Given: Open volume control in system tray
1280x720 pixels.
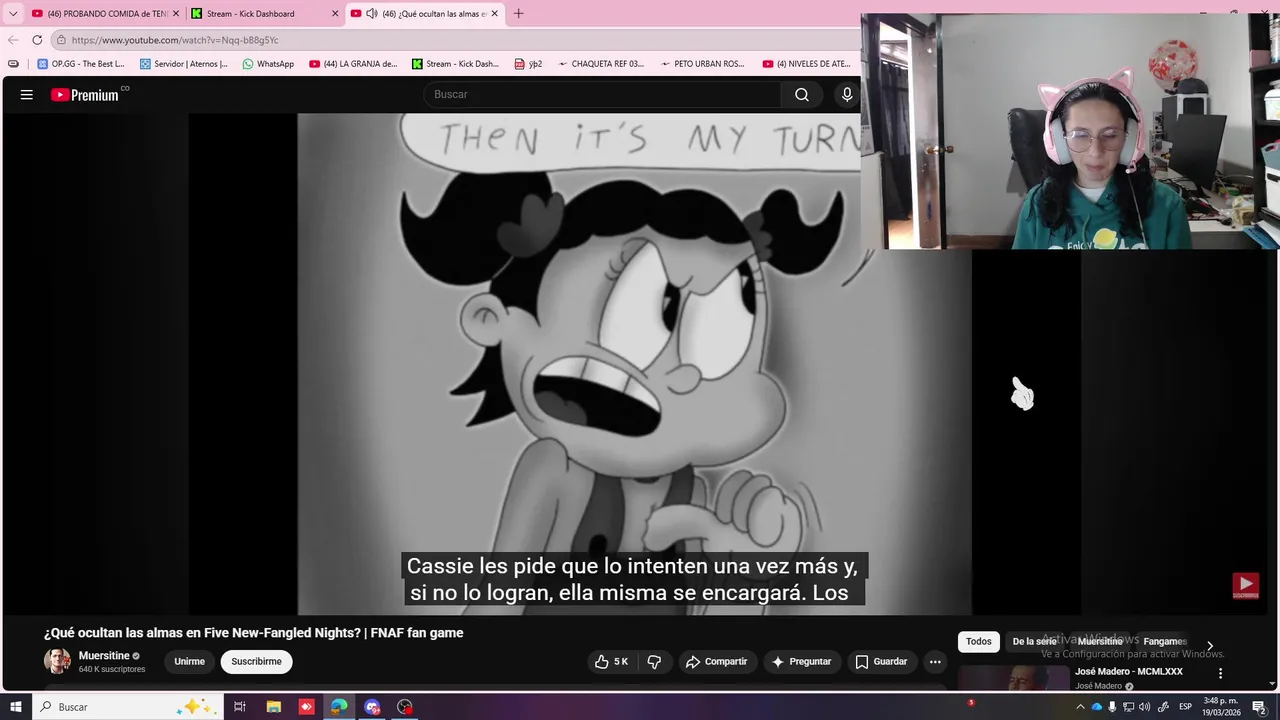Looking at the screenshot, I should coord(1145,707).
